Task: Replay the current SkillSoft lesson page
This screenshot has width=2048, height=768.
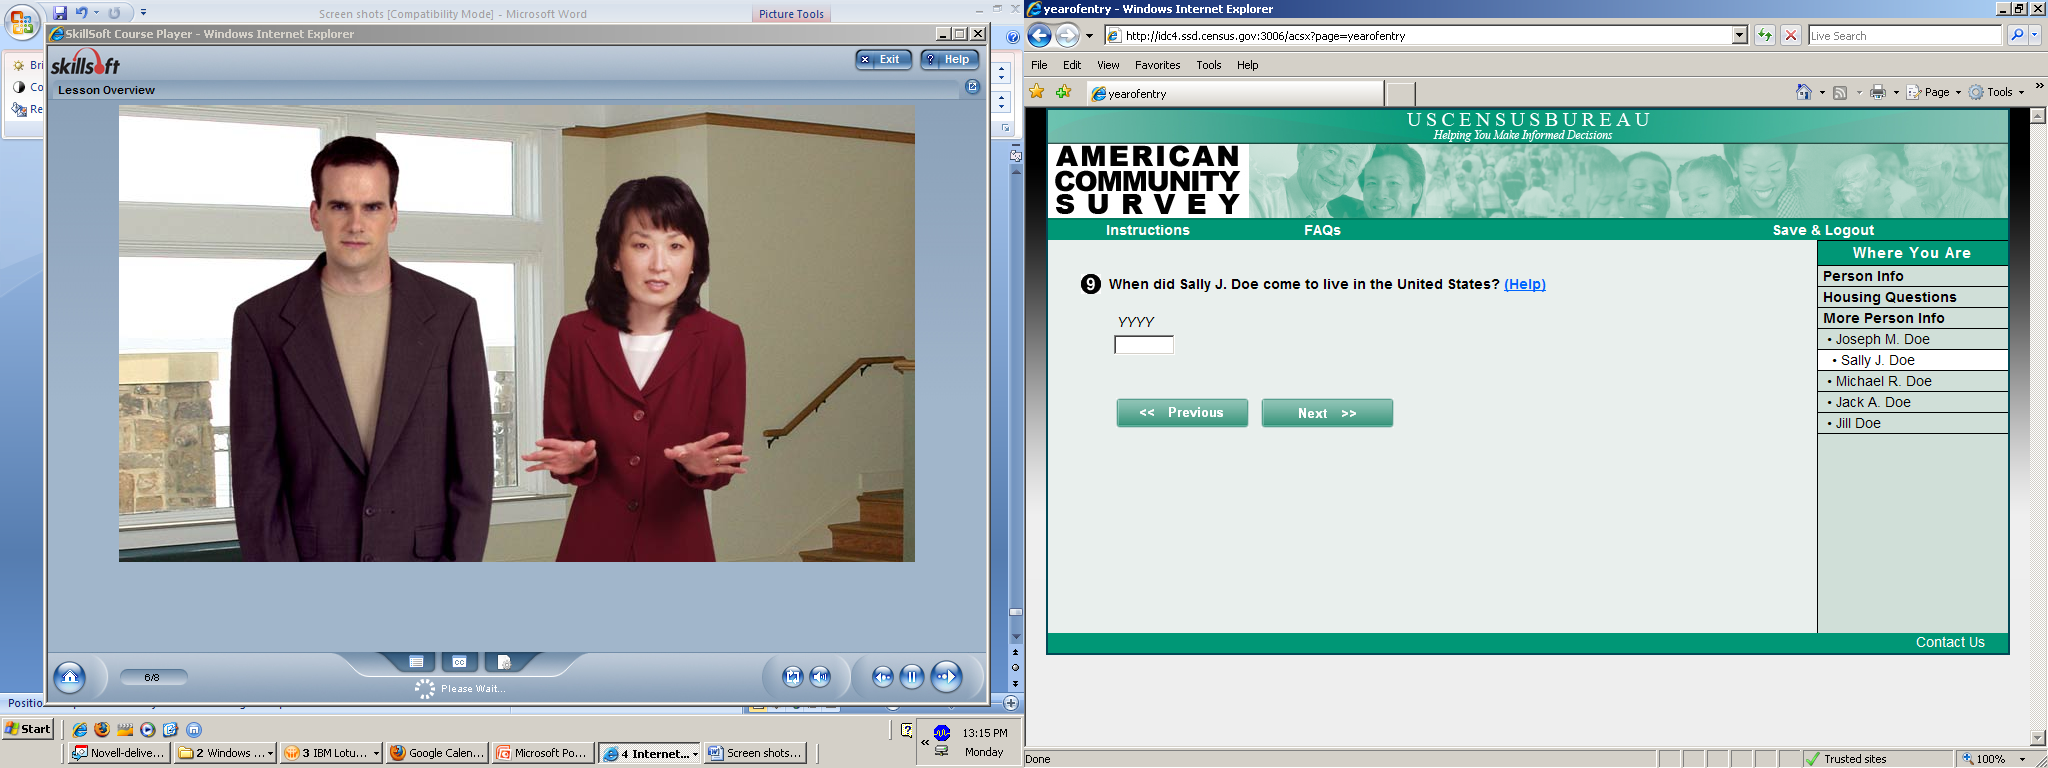Action: [x=793, y=677]
